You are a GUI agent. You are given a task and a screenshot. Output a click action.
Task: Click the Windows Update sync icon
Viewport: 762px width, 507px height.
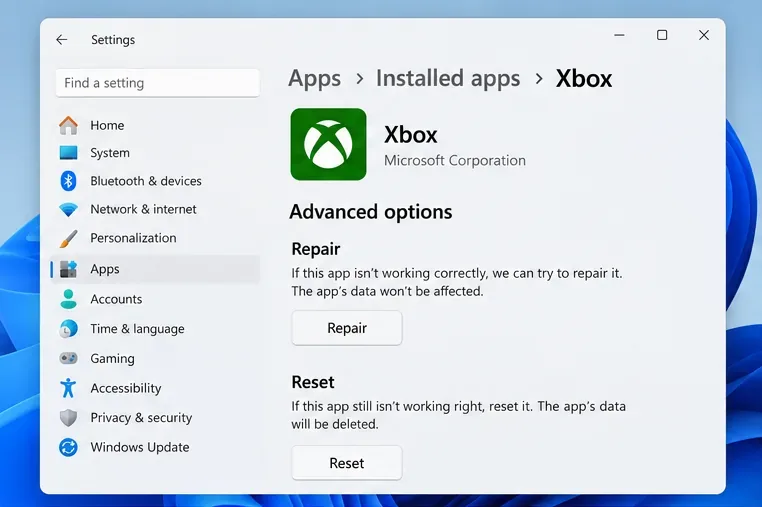tap(69, 447)
